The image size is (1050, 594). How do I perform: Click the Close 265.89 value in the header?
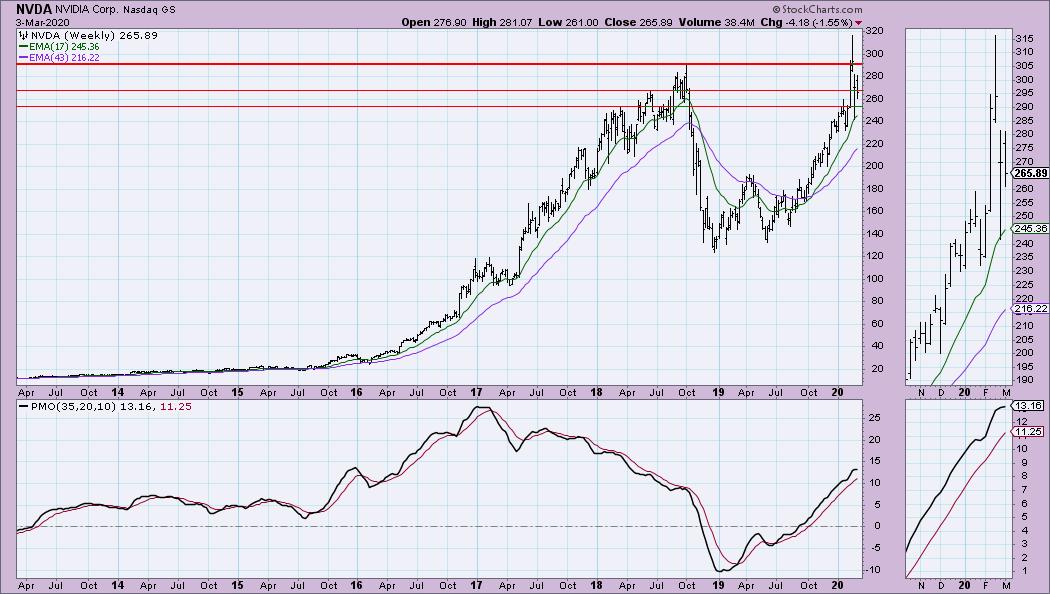pyautogui.click(x=638, y=22)
